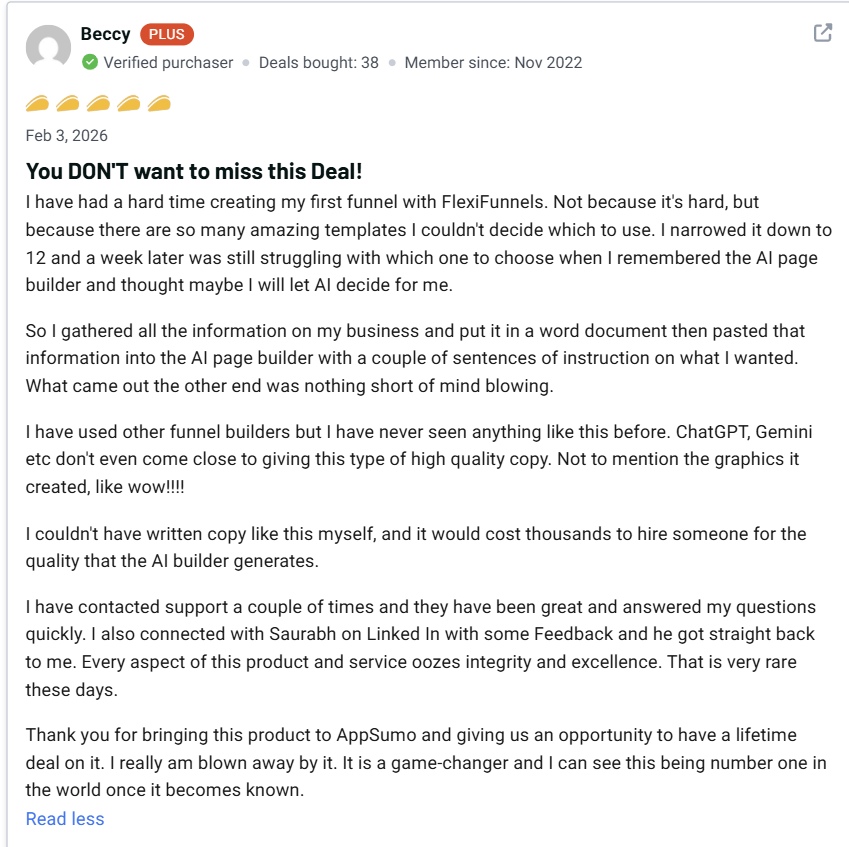Click the third taco rating icon
The image size is (849, 847).
coord(98,103)
